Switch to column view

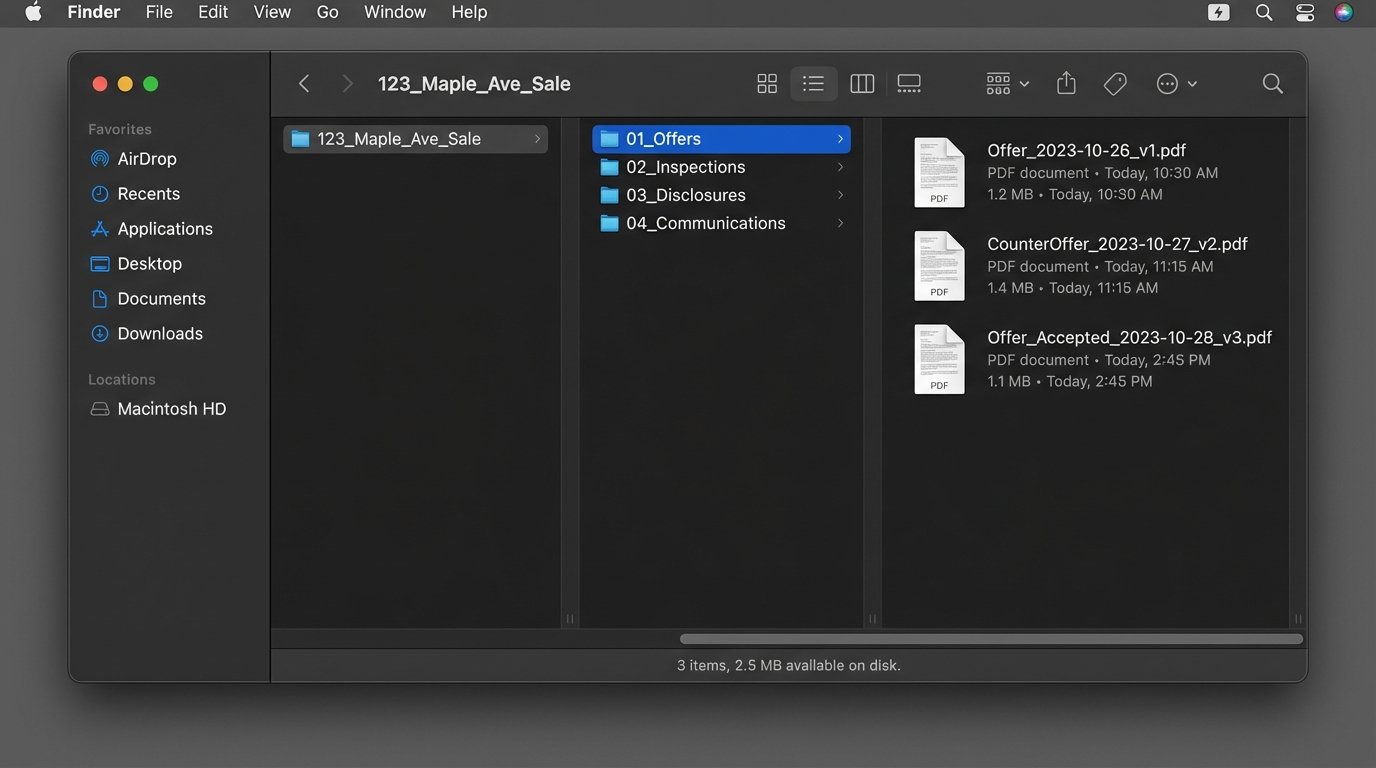tap(862, 84)
